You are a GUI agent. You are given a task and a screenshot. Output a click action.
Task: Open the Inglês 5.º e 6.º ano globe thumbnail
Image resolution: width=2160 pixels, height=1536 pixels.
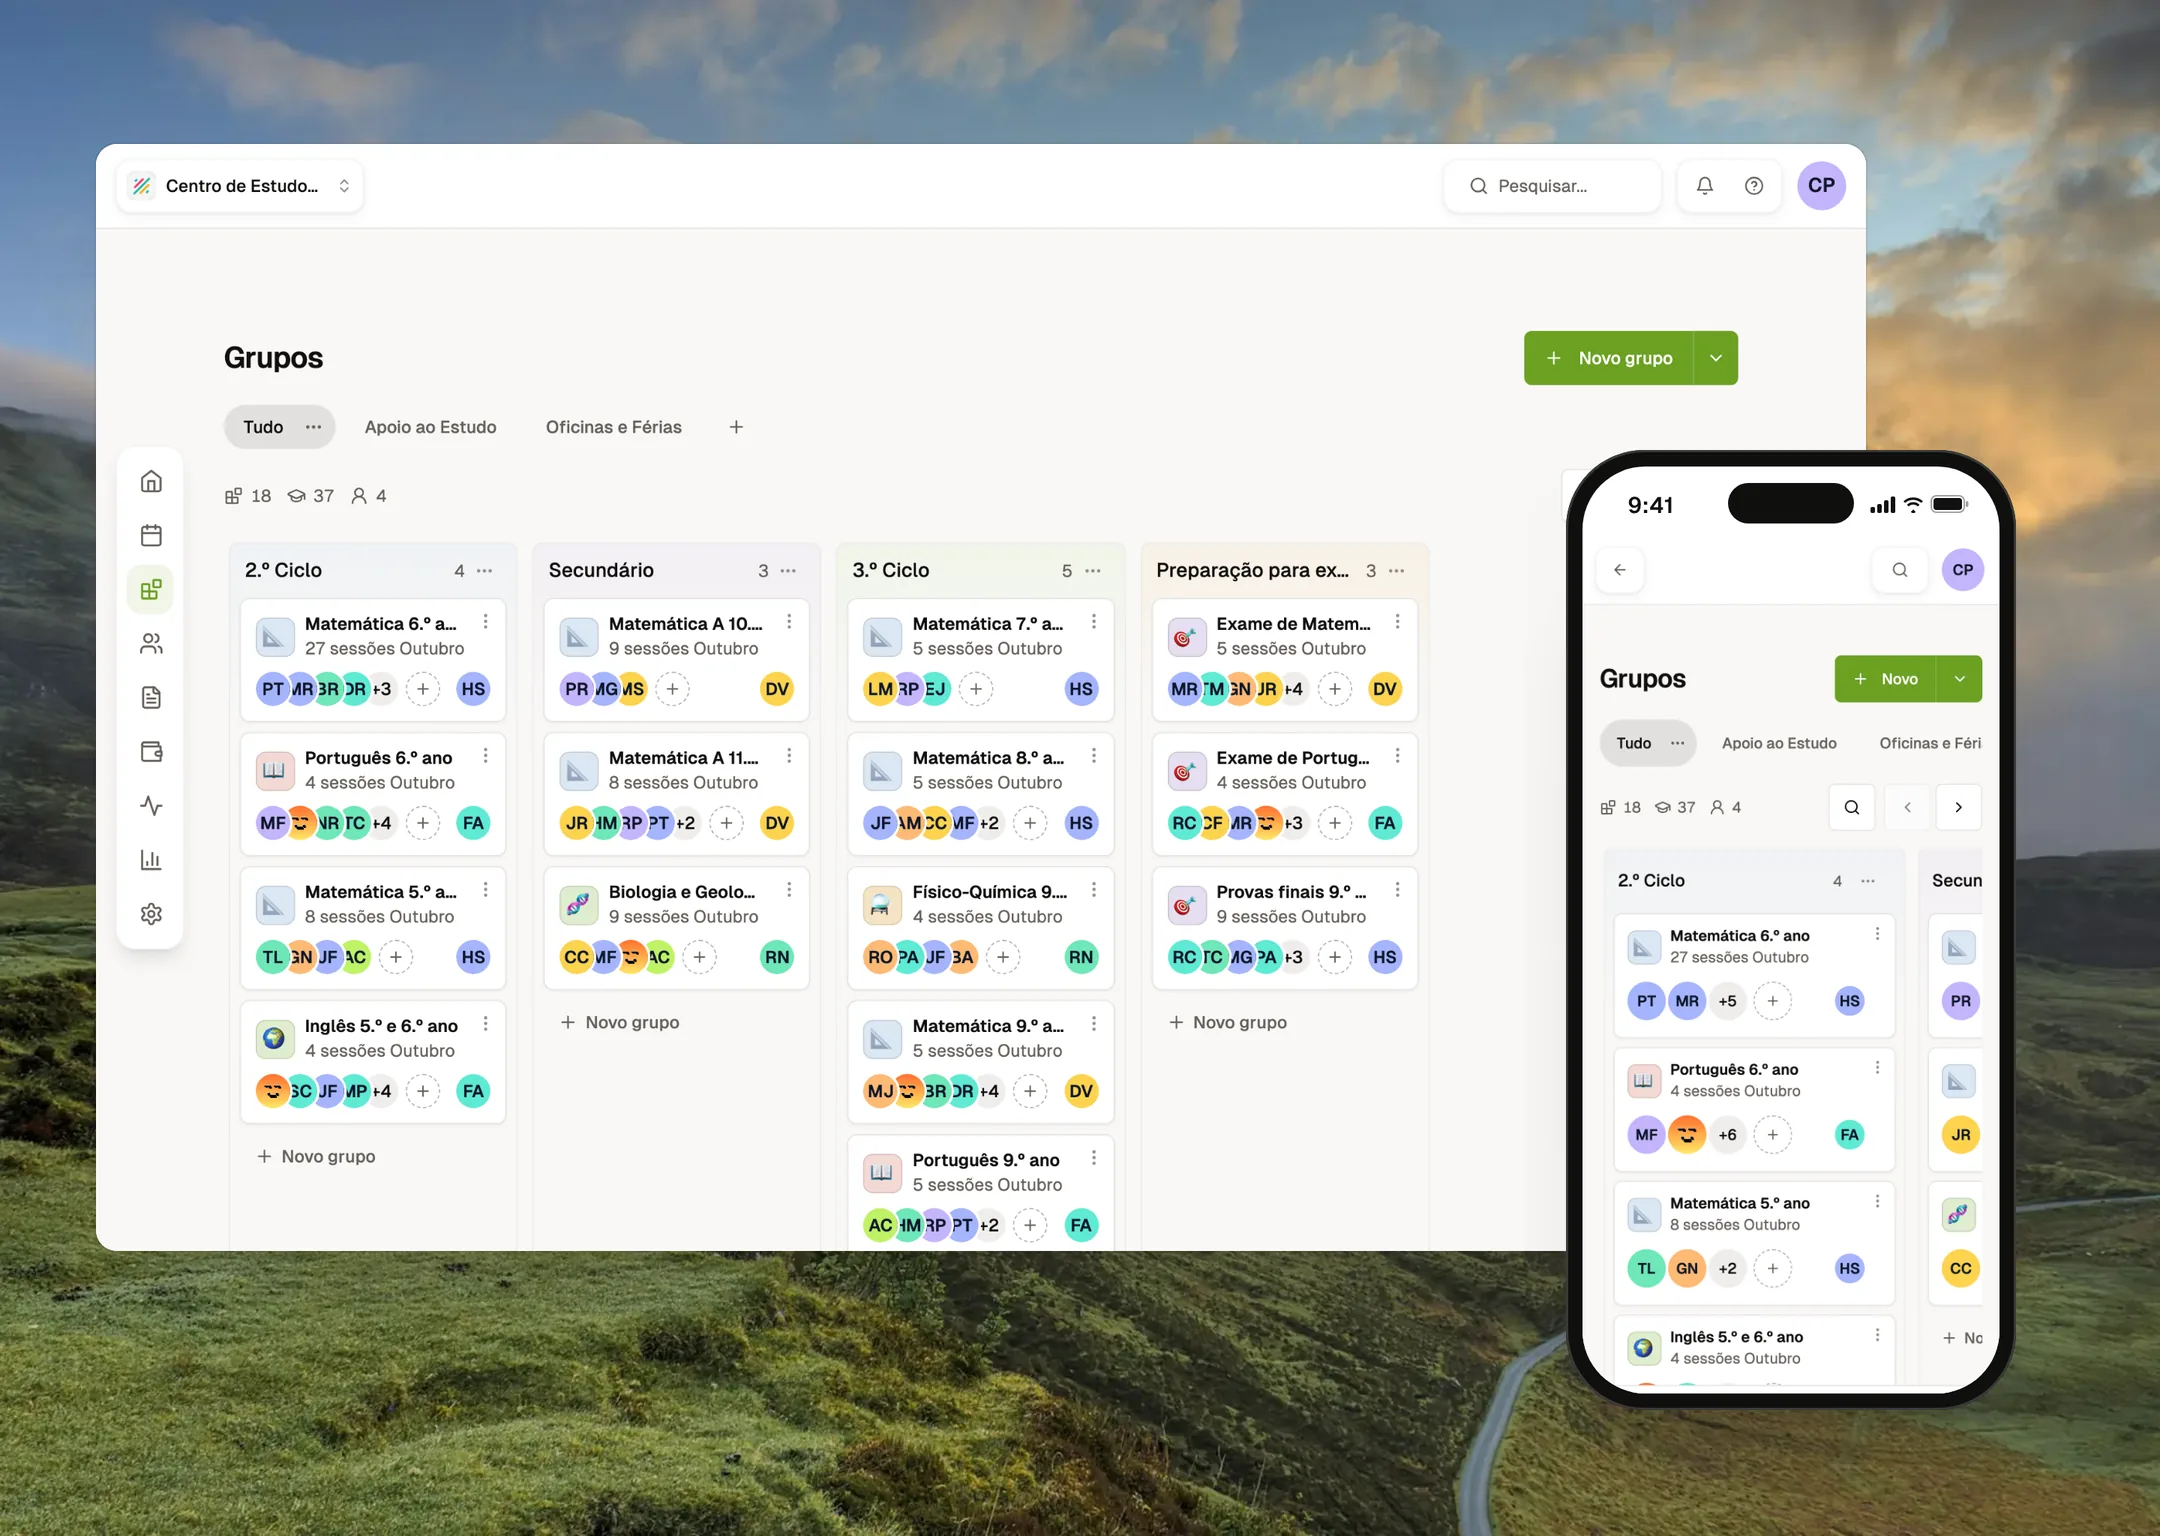(274, 1038)
